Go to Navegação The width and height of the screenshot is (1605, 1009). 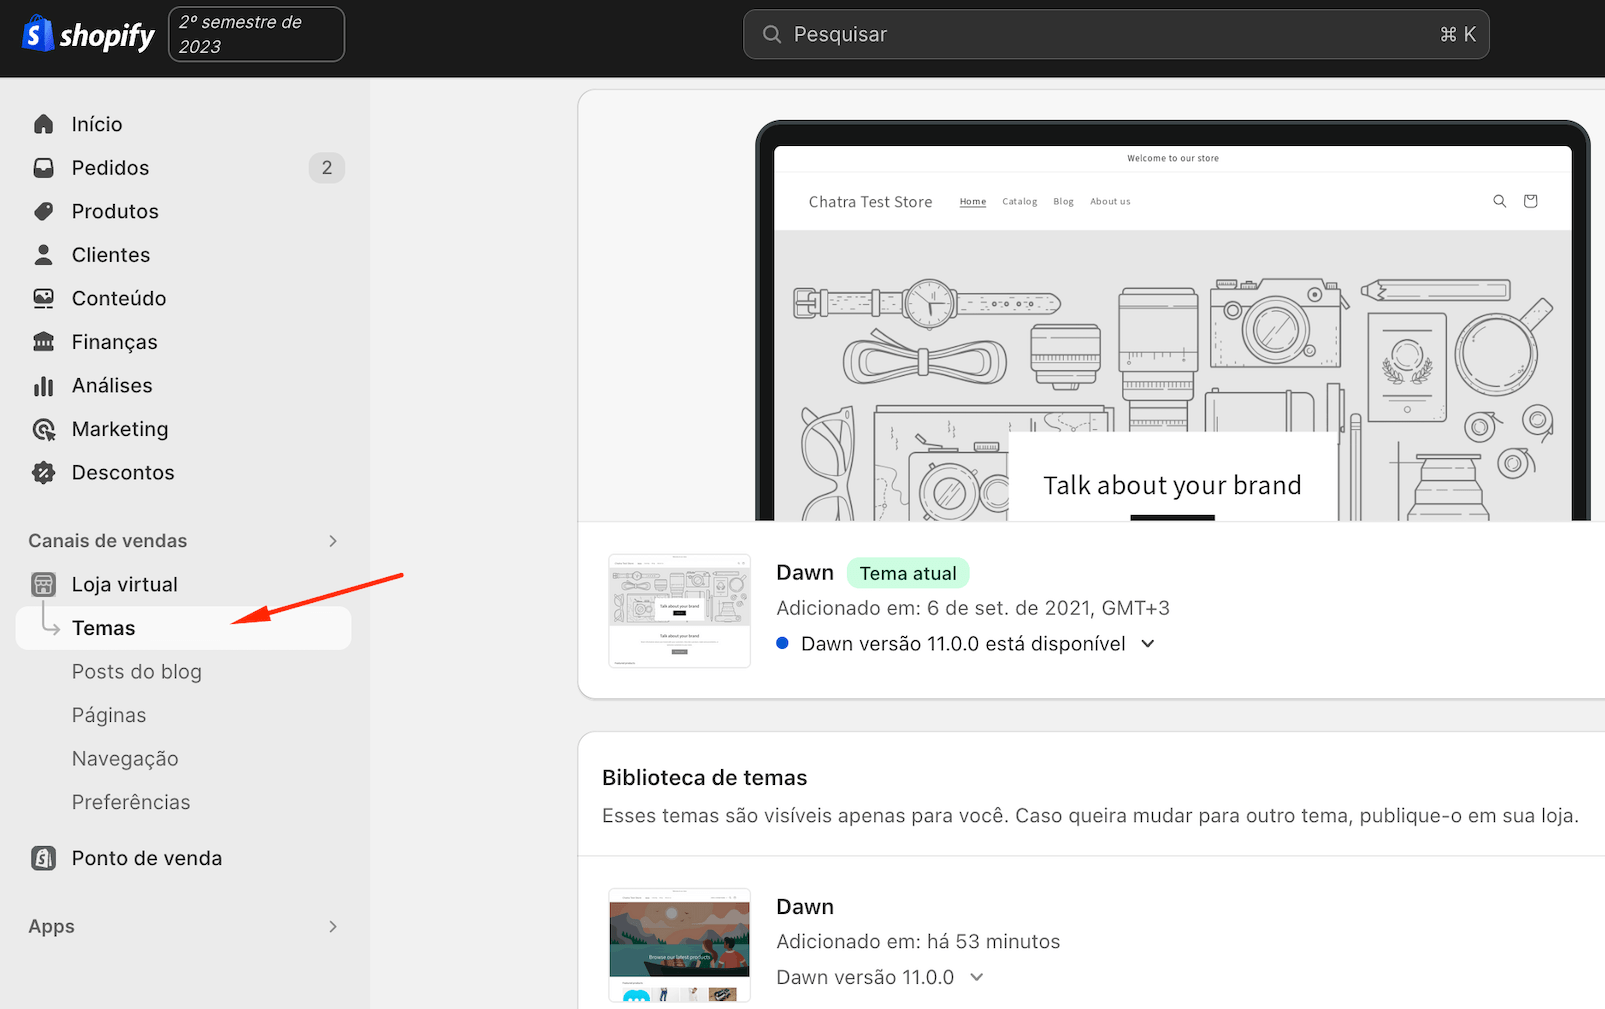[x=125, y=759]
